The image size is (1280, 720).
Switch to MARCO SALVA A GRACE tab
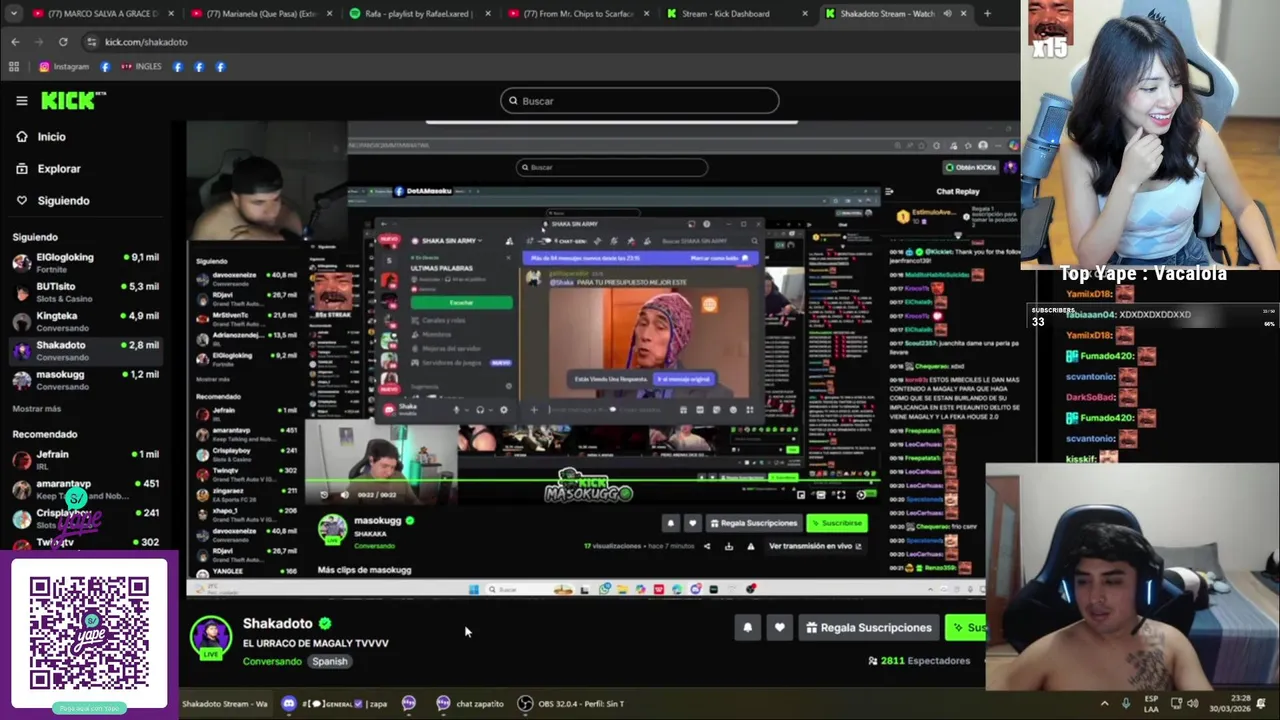(x=103, y=14)
